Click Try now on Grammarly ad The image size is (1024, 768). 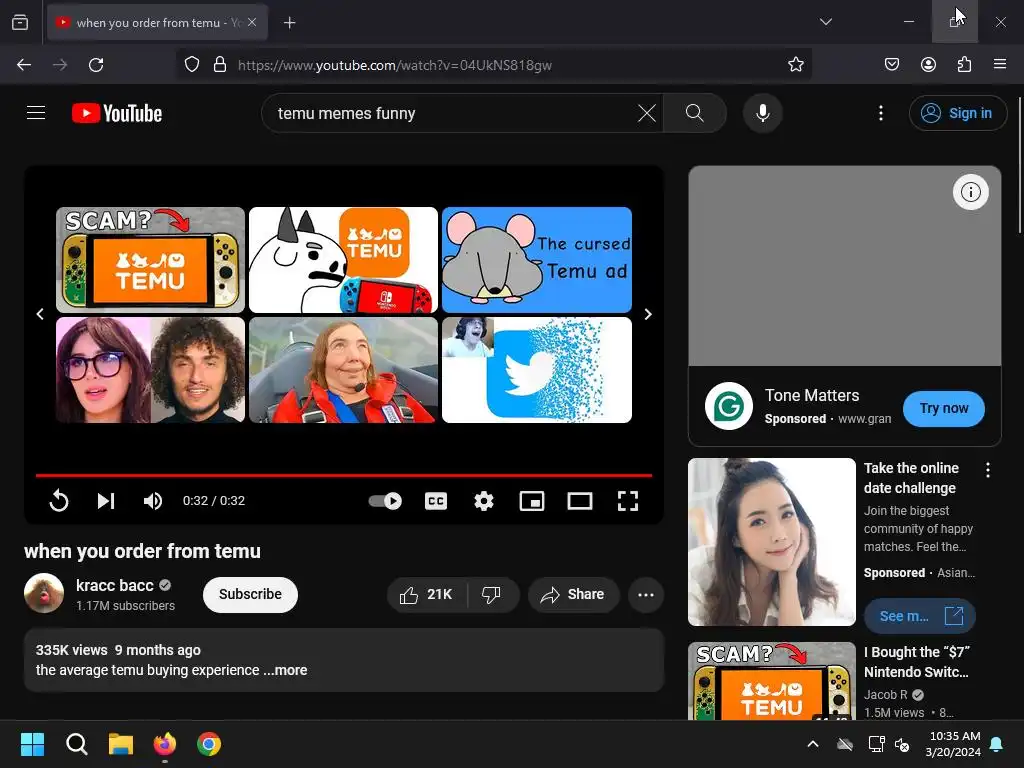944,408
